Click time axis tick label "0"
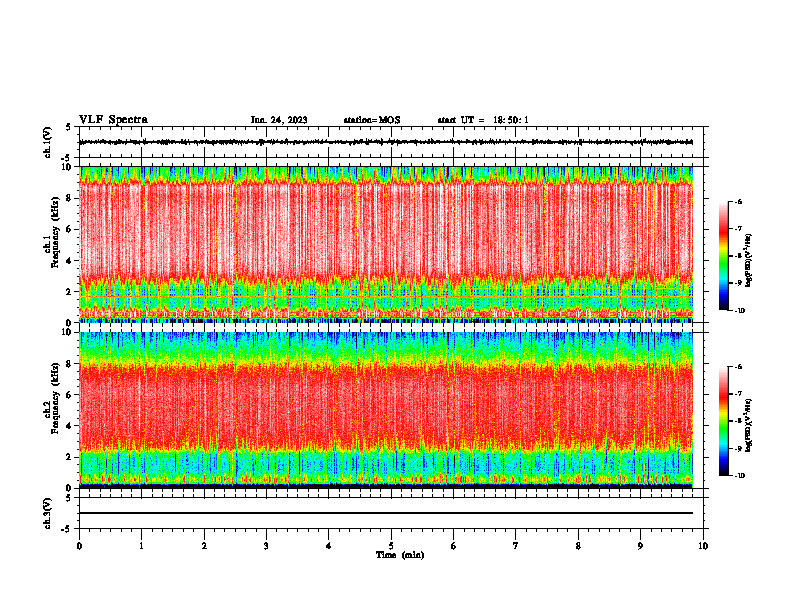Image resolution: width=792 pixels, height=612 pixels. (x=79, y=546)
